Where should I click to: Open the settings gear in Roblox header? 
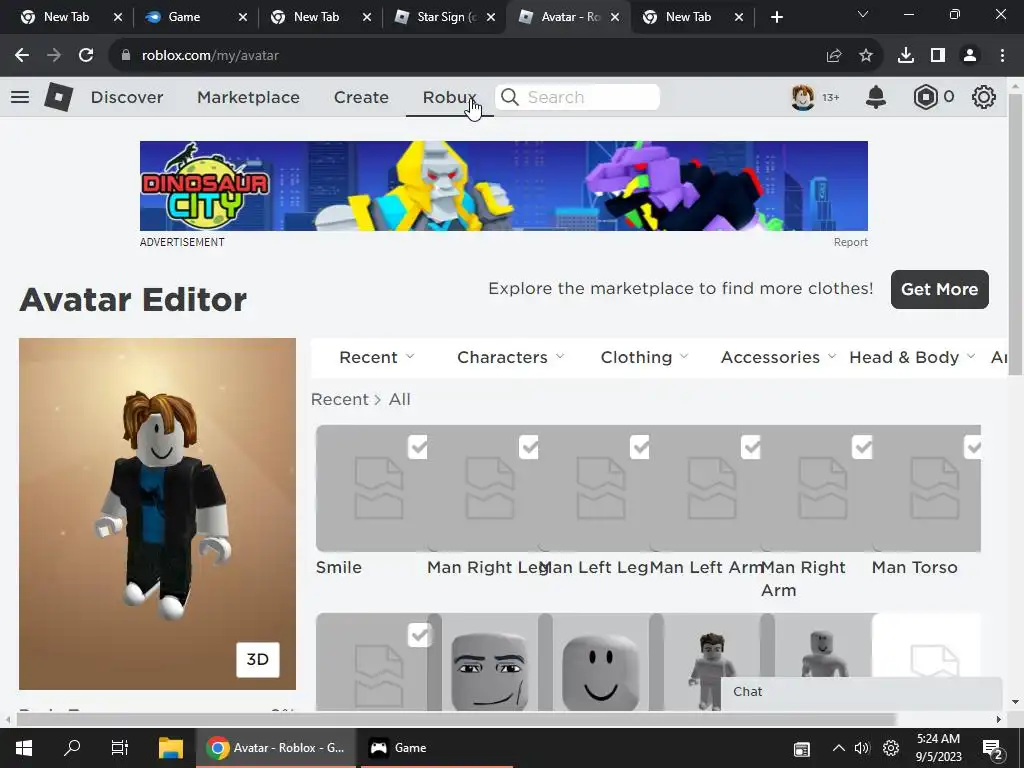[x=984, y=97]
